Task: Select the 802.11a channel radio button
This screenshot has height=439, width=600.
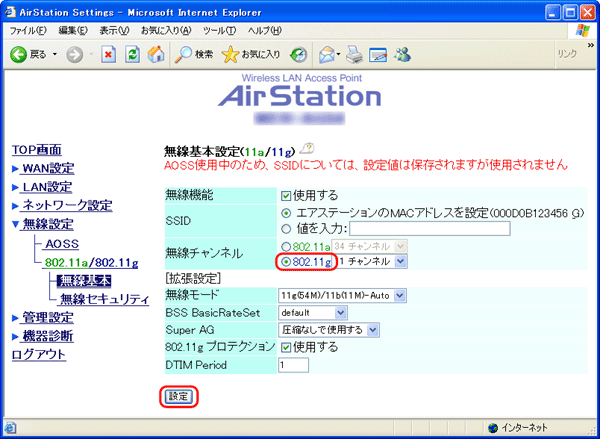Action: coord(286,246)
